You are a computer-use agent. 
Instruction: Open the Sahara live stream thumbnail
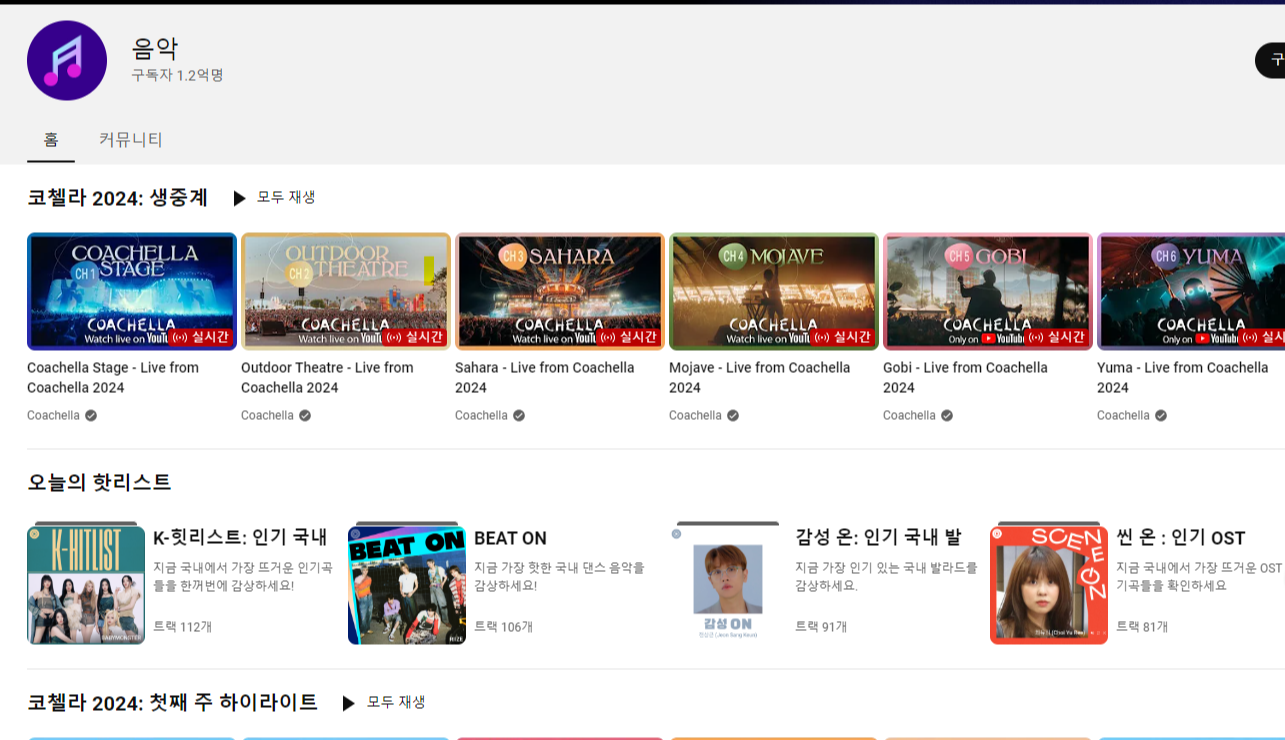[x=560, y=291]
